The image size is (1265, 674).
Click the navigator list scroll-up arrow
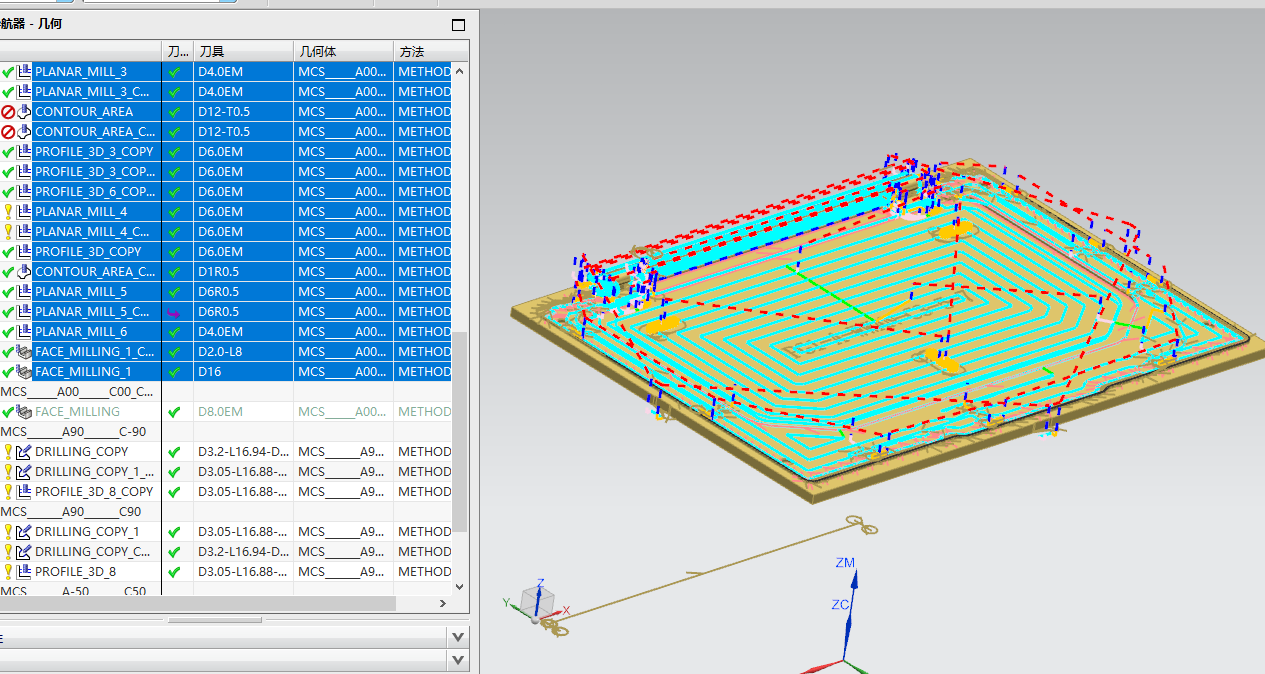[x=460, y=71]
